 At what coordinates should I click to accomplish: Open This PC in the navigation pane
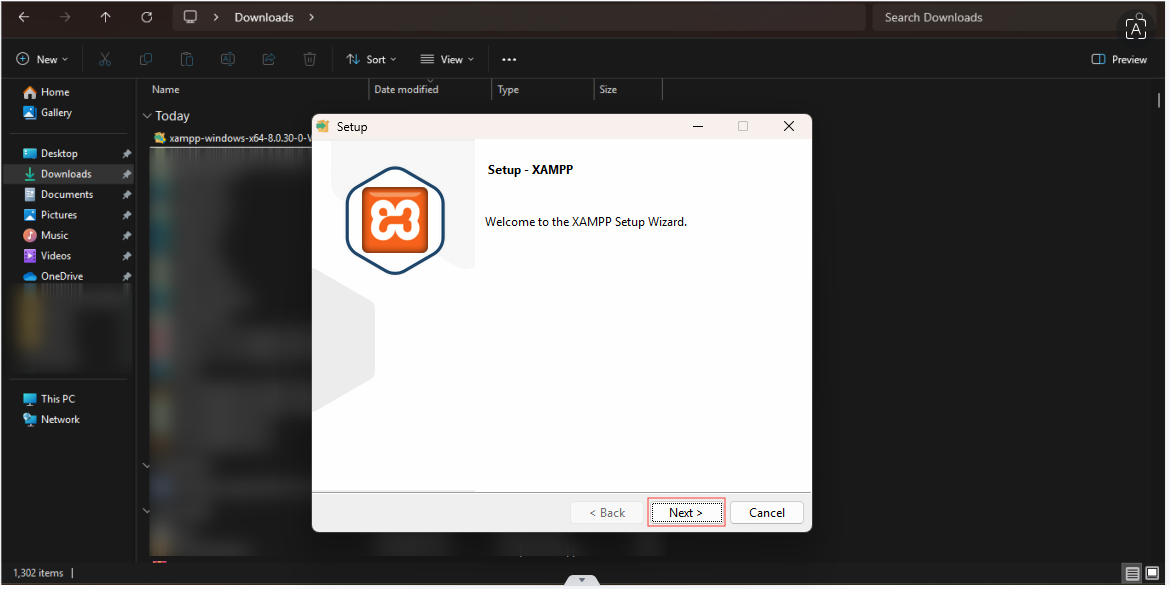click(x=49, y=399)
